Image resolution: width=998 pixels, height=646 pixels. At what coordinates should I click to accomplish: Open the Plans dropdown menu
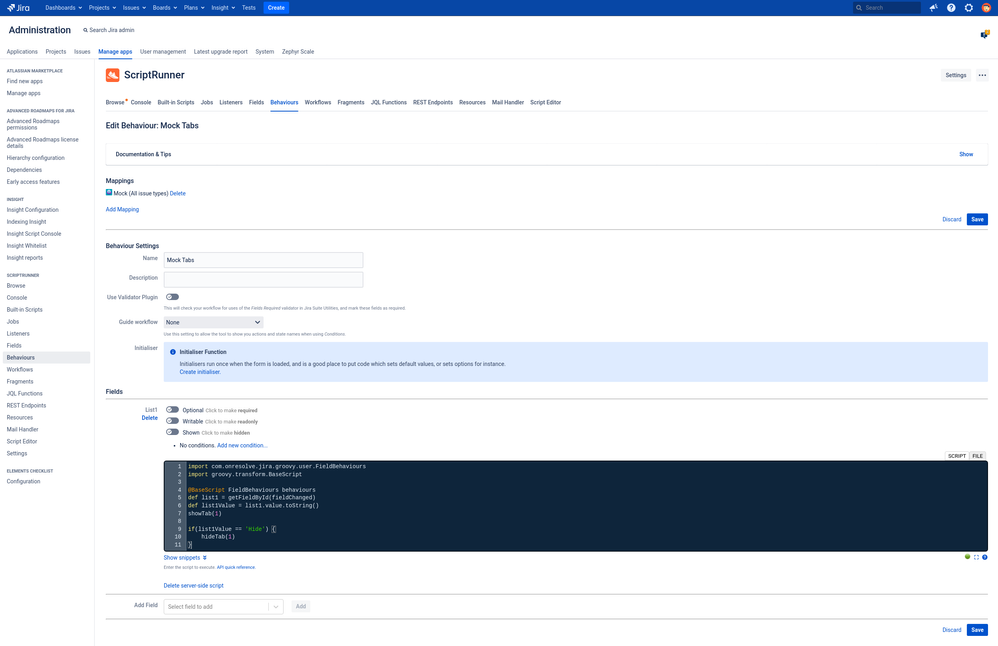pos(193,8)
